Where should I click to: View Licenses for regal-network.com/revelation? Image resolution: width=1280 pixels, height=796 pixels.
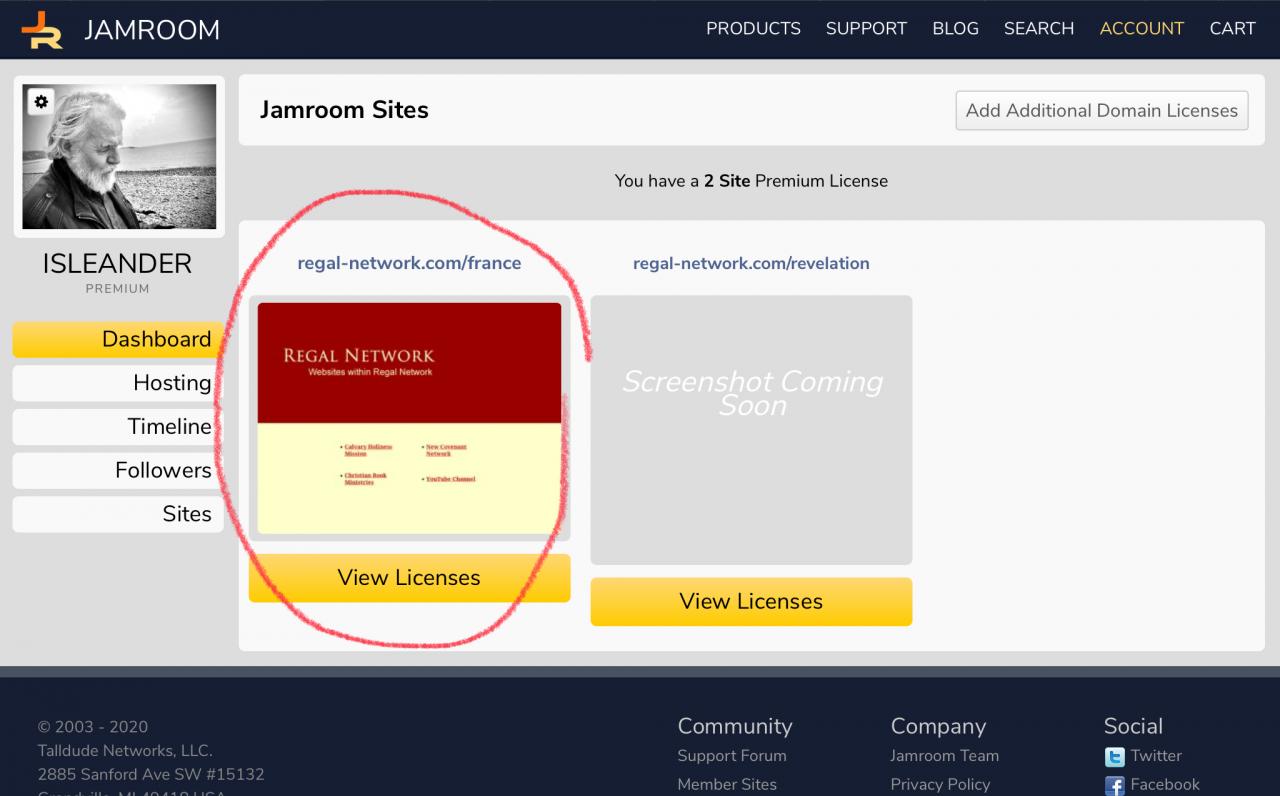tap(751, 602)
